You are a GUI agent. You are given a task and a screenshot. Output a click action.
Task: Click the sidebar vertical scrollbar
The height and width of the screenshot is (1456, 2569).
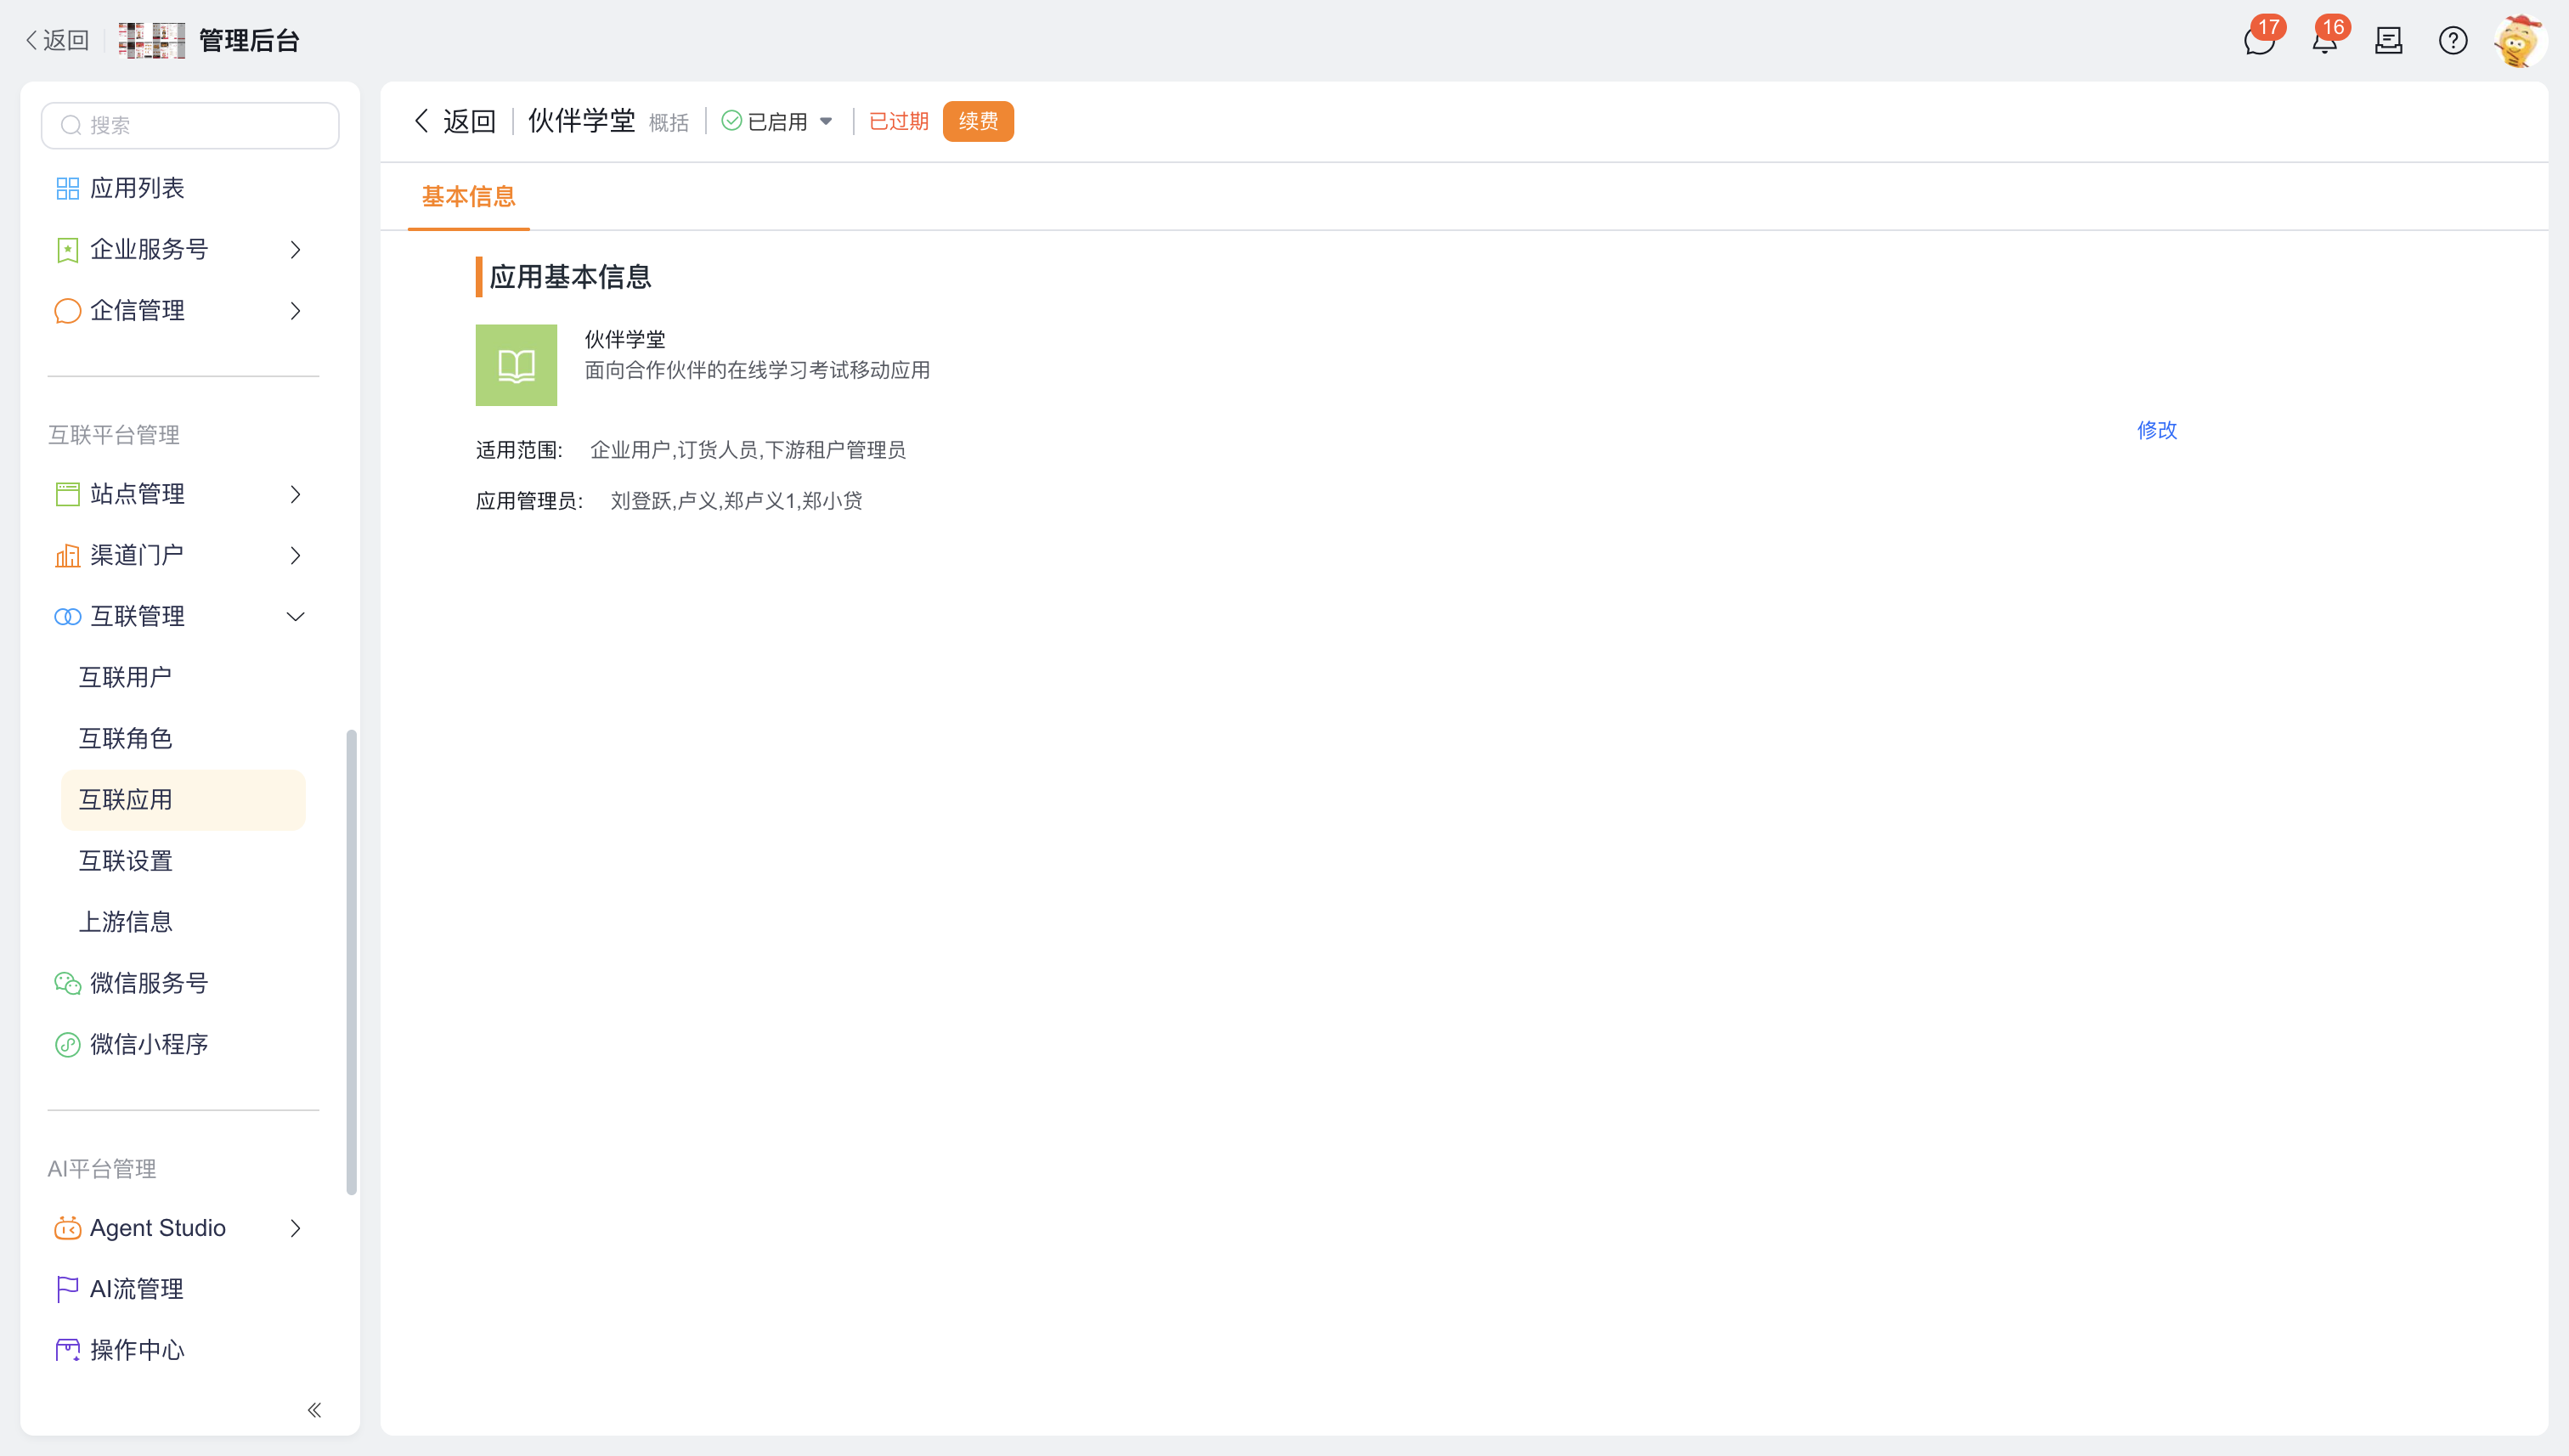click(351, 962)
